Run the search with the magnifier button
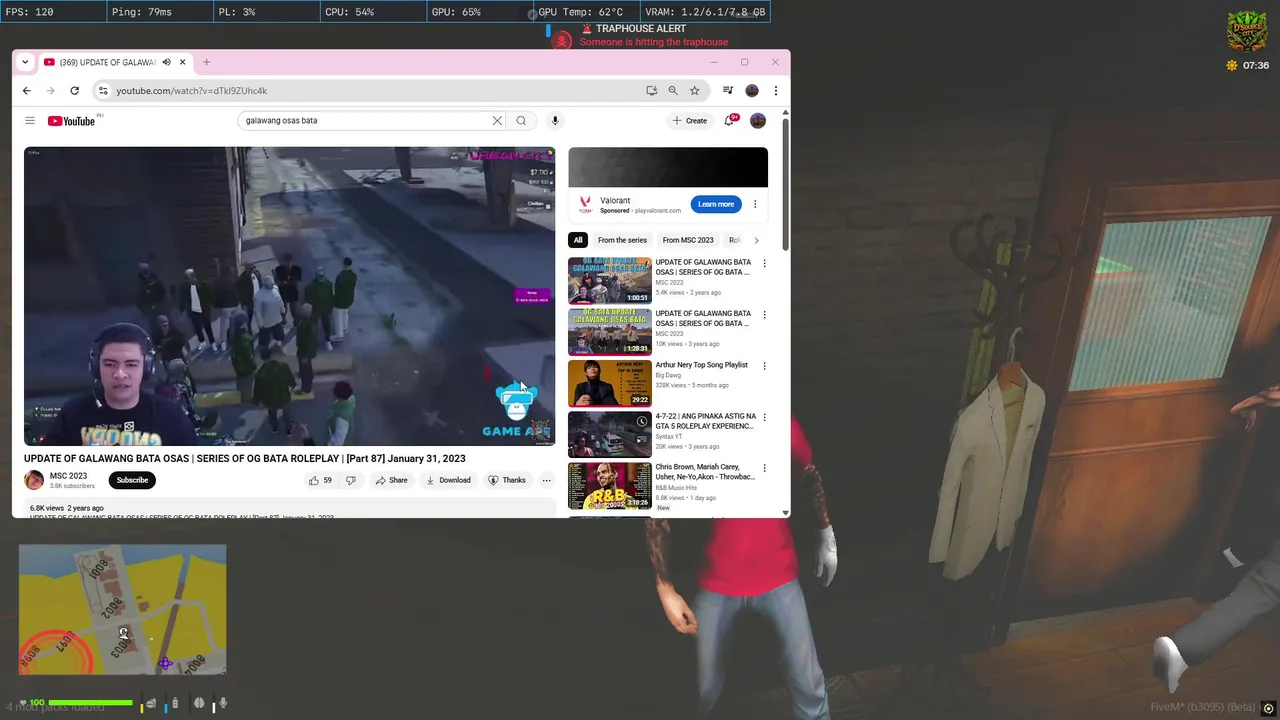The height and width of the screenshot is (720, 1280). 521,121
